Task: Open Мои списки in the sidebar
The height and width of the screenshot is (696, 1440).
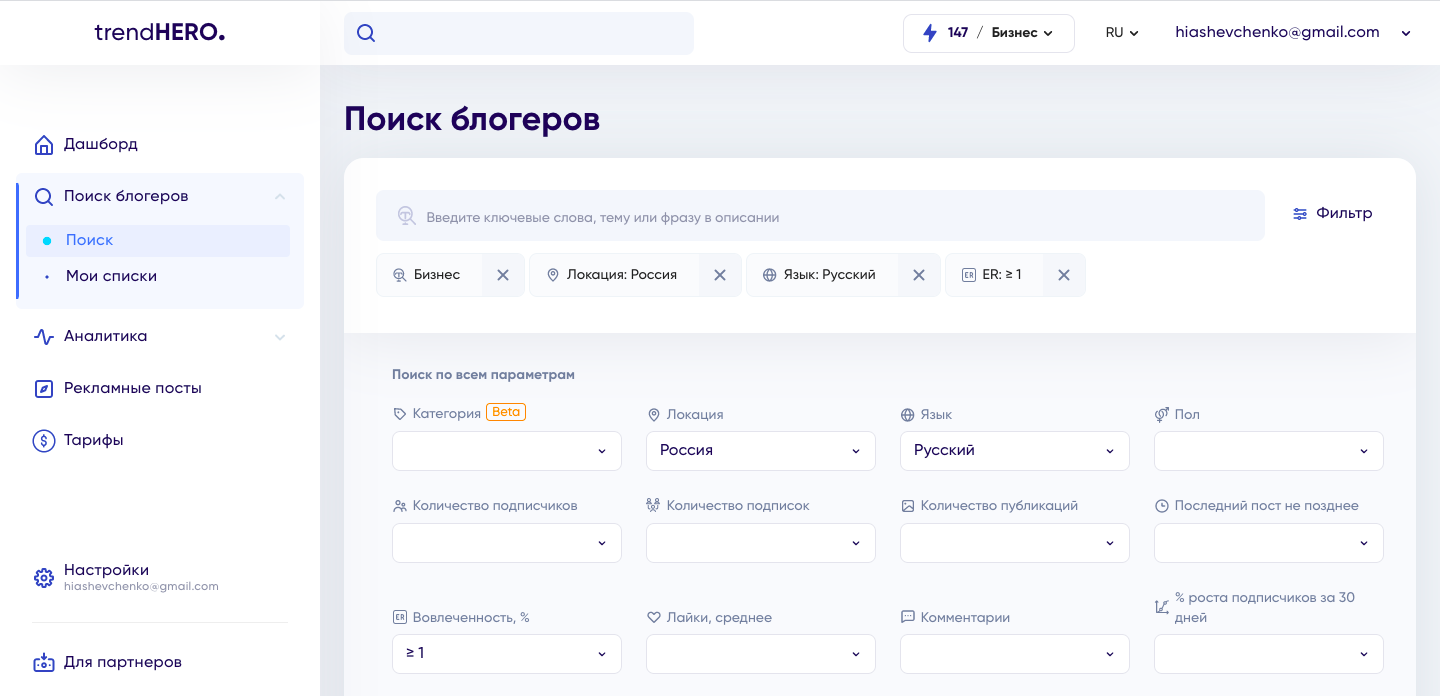Action: click(x=111, y=276)
